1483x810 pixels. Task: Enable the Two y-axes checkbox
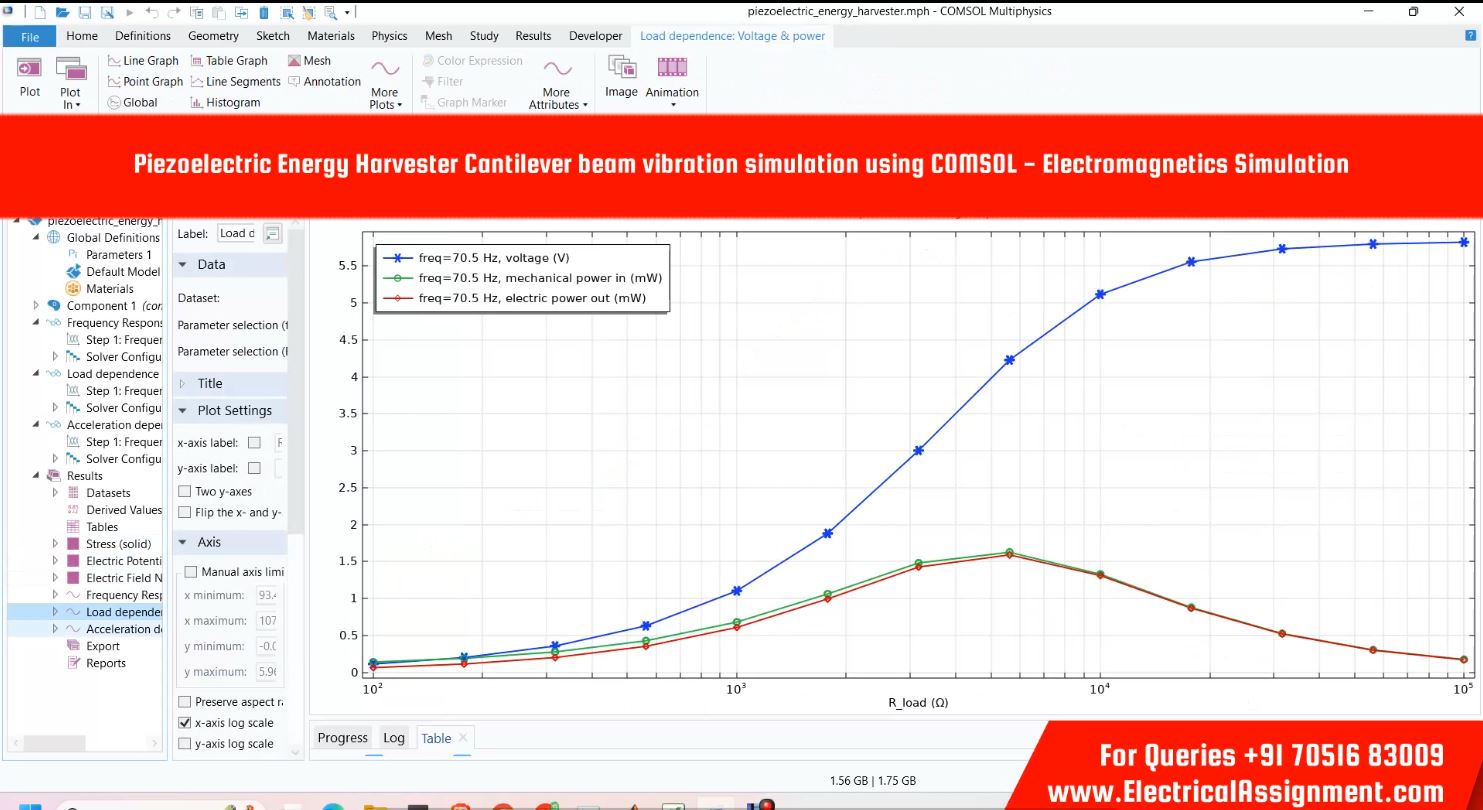pyautogui.click(x=185, y=492)
